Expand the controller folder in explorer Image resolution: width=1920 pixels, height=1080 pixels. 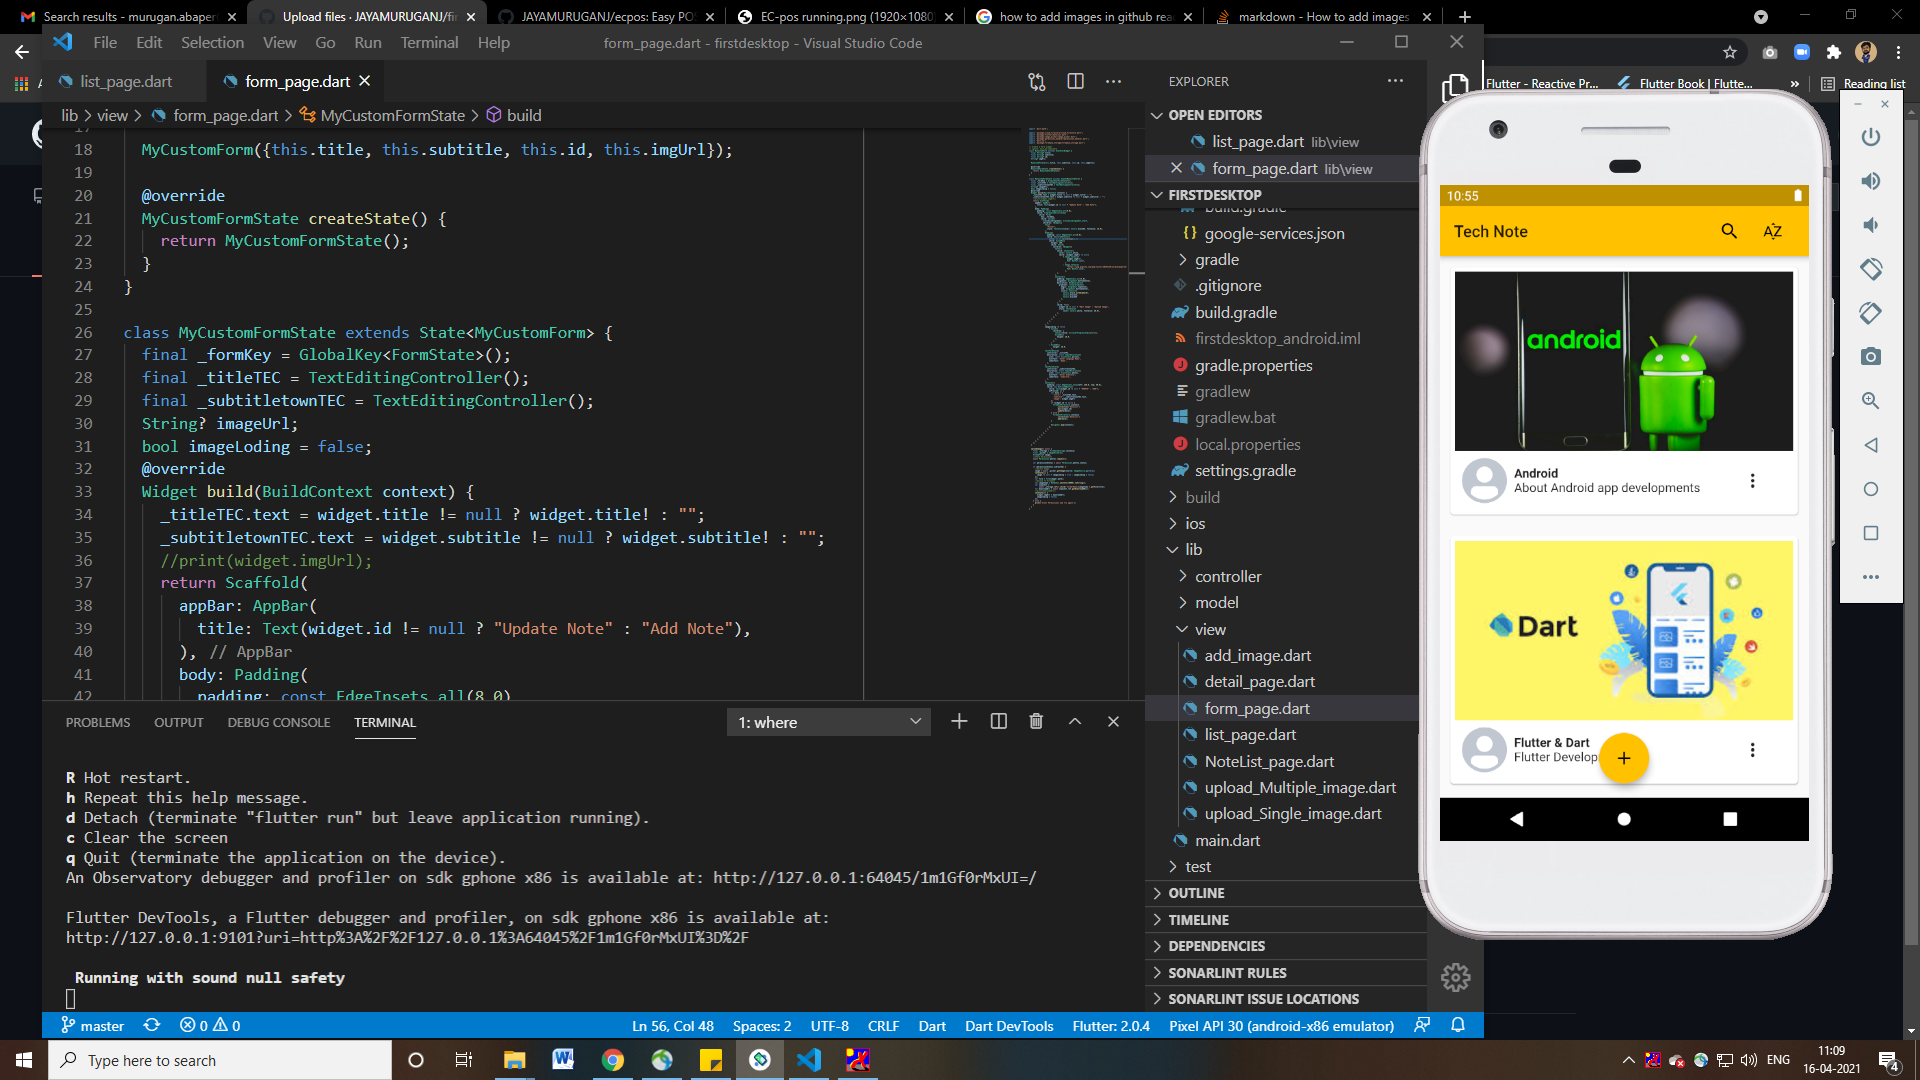(x=1227, y=576)
